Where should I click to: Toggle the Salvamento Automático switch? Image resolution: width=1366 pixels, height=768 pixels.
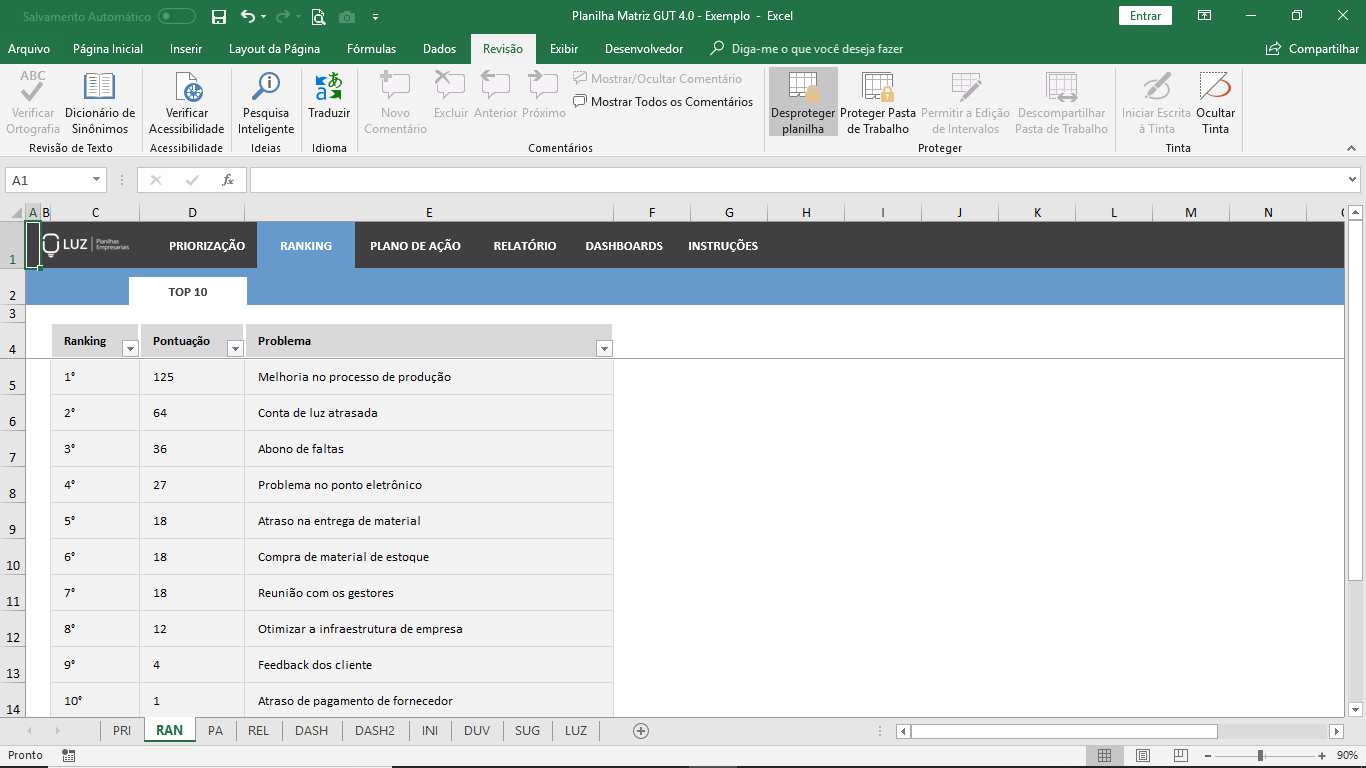pyautogui.click(x=177, y=16)
